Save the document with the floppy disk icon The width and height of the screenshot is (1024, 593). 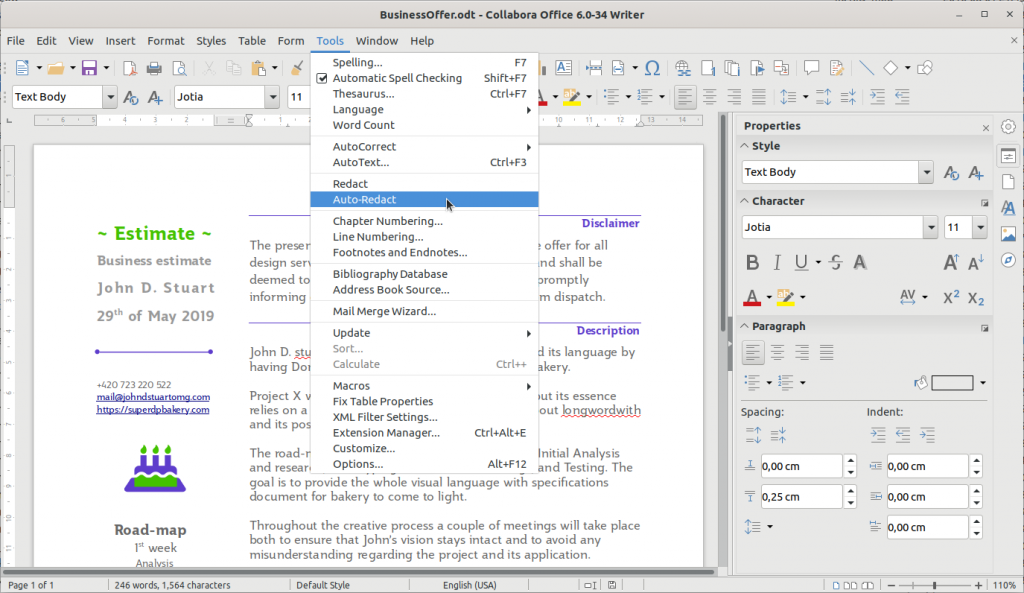89,68
